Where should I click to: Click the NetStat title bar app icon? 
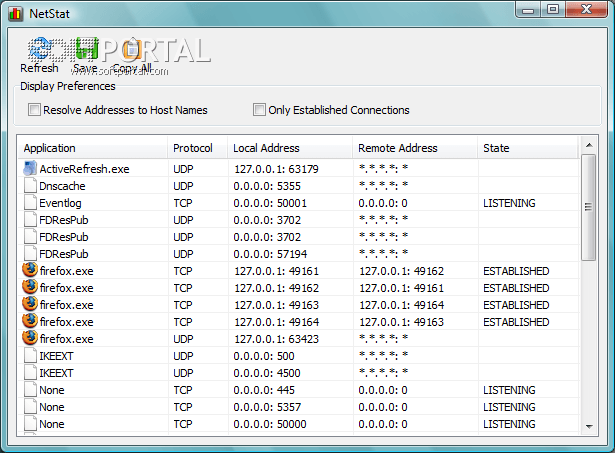[x=16, y=14]
